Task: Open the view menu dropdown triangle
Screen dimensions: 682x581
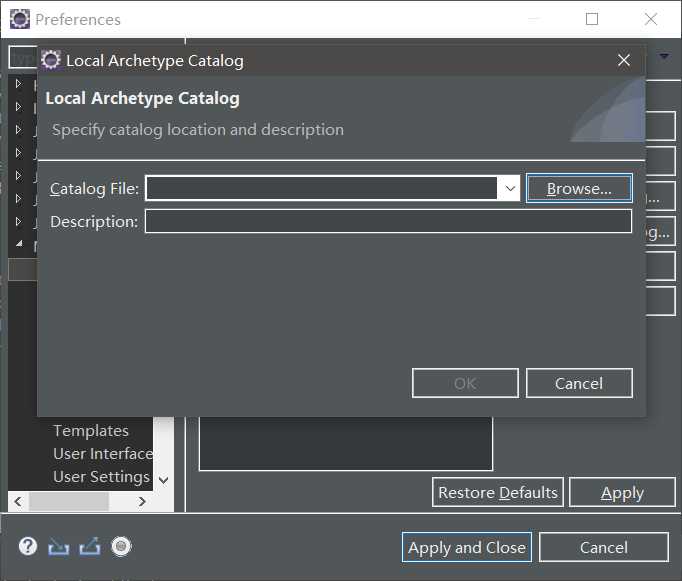Action: coord(664,56)
